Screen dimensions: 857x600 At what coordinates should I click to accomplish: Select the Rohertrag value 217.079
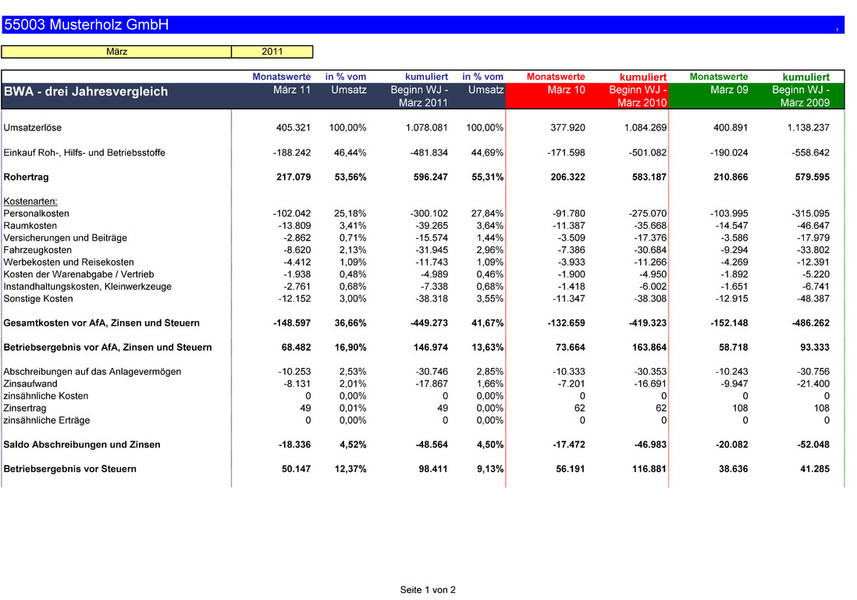tap(294, 177)
